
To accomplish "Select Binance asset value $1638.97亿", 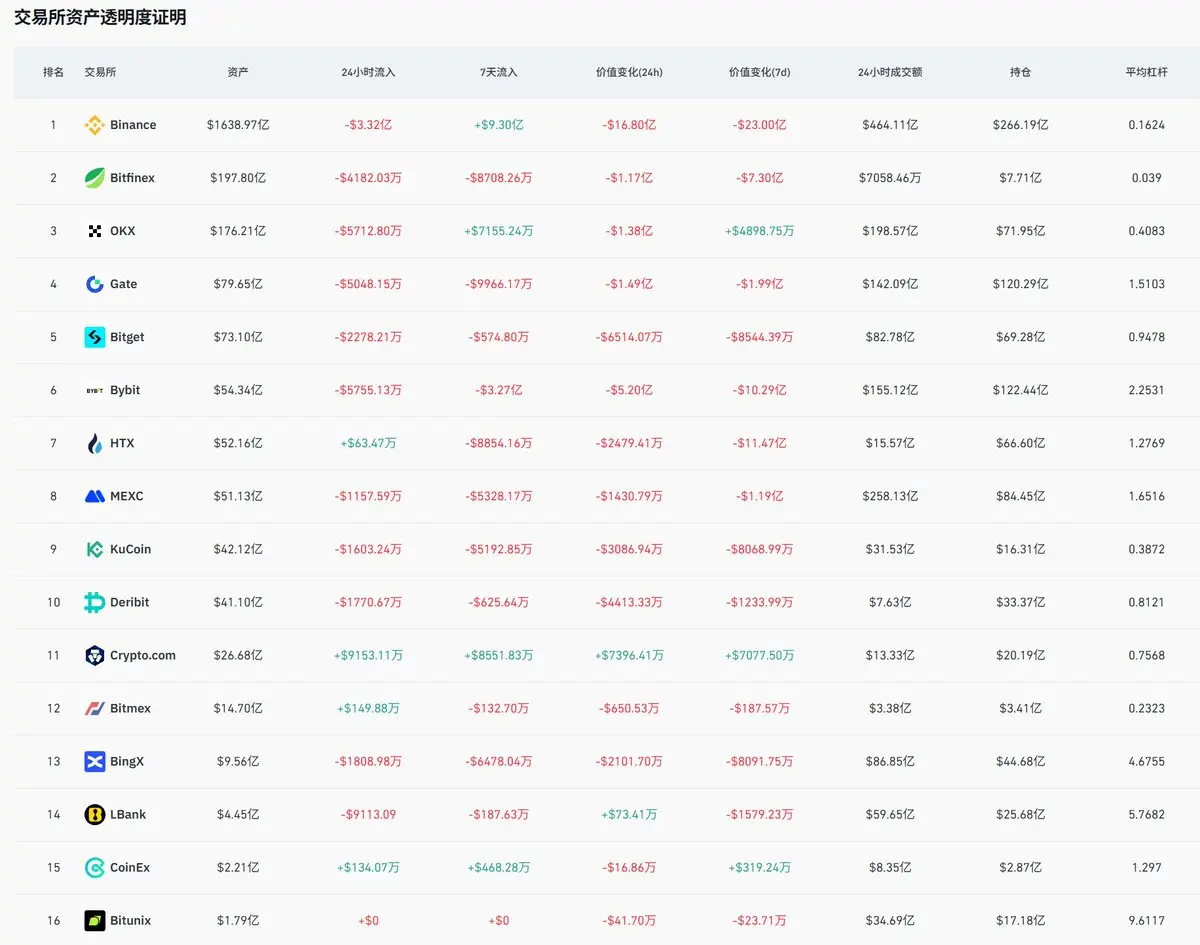I will tap(238, 125).
